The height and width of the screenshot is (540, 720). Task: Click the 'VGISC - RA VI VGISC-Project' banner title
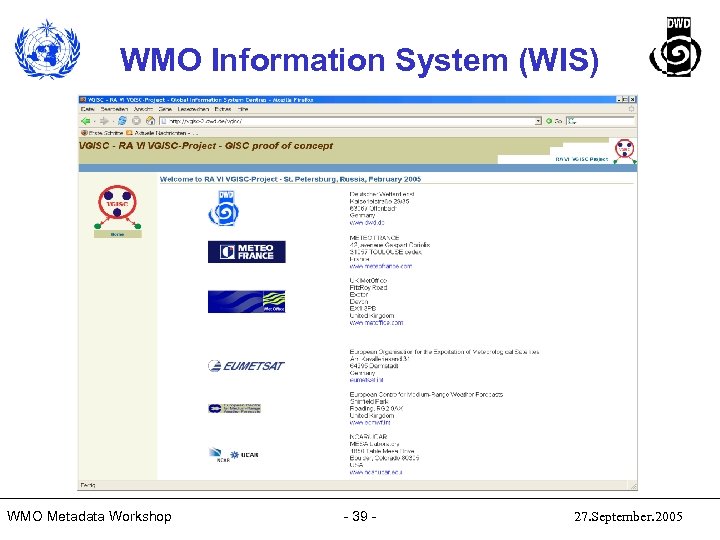206,146
